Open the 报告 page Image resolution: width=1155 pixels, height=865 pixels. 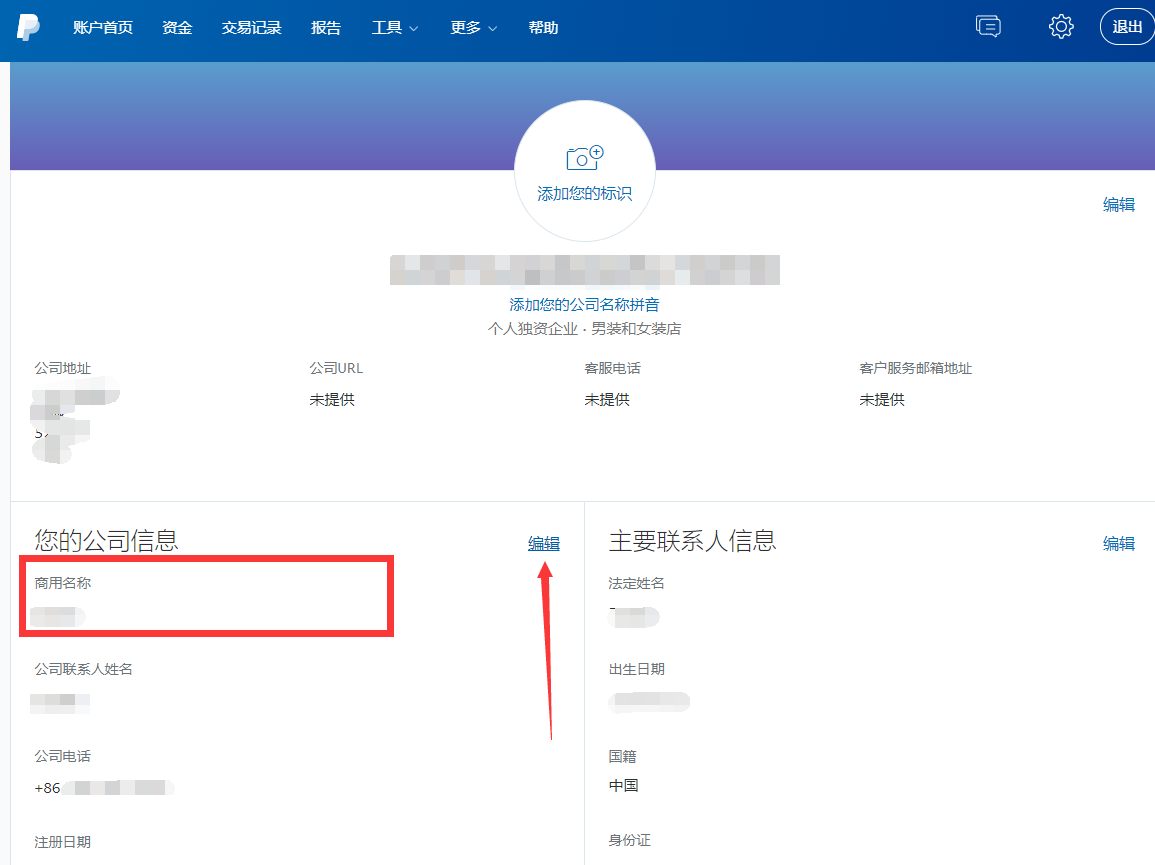[326, 28]
